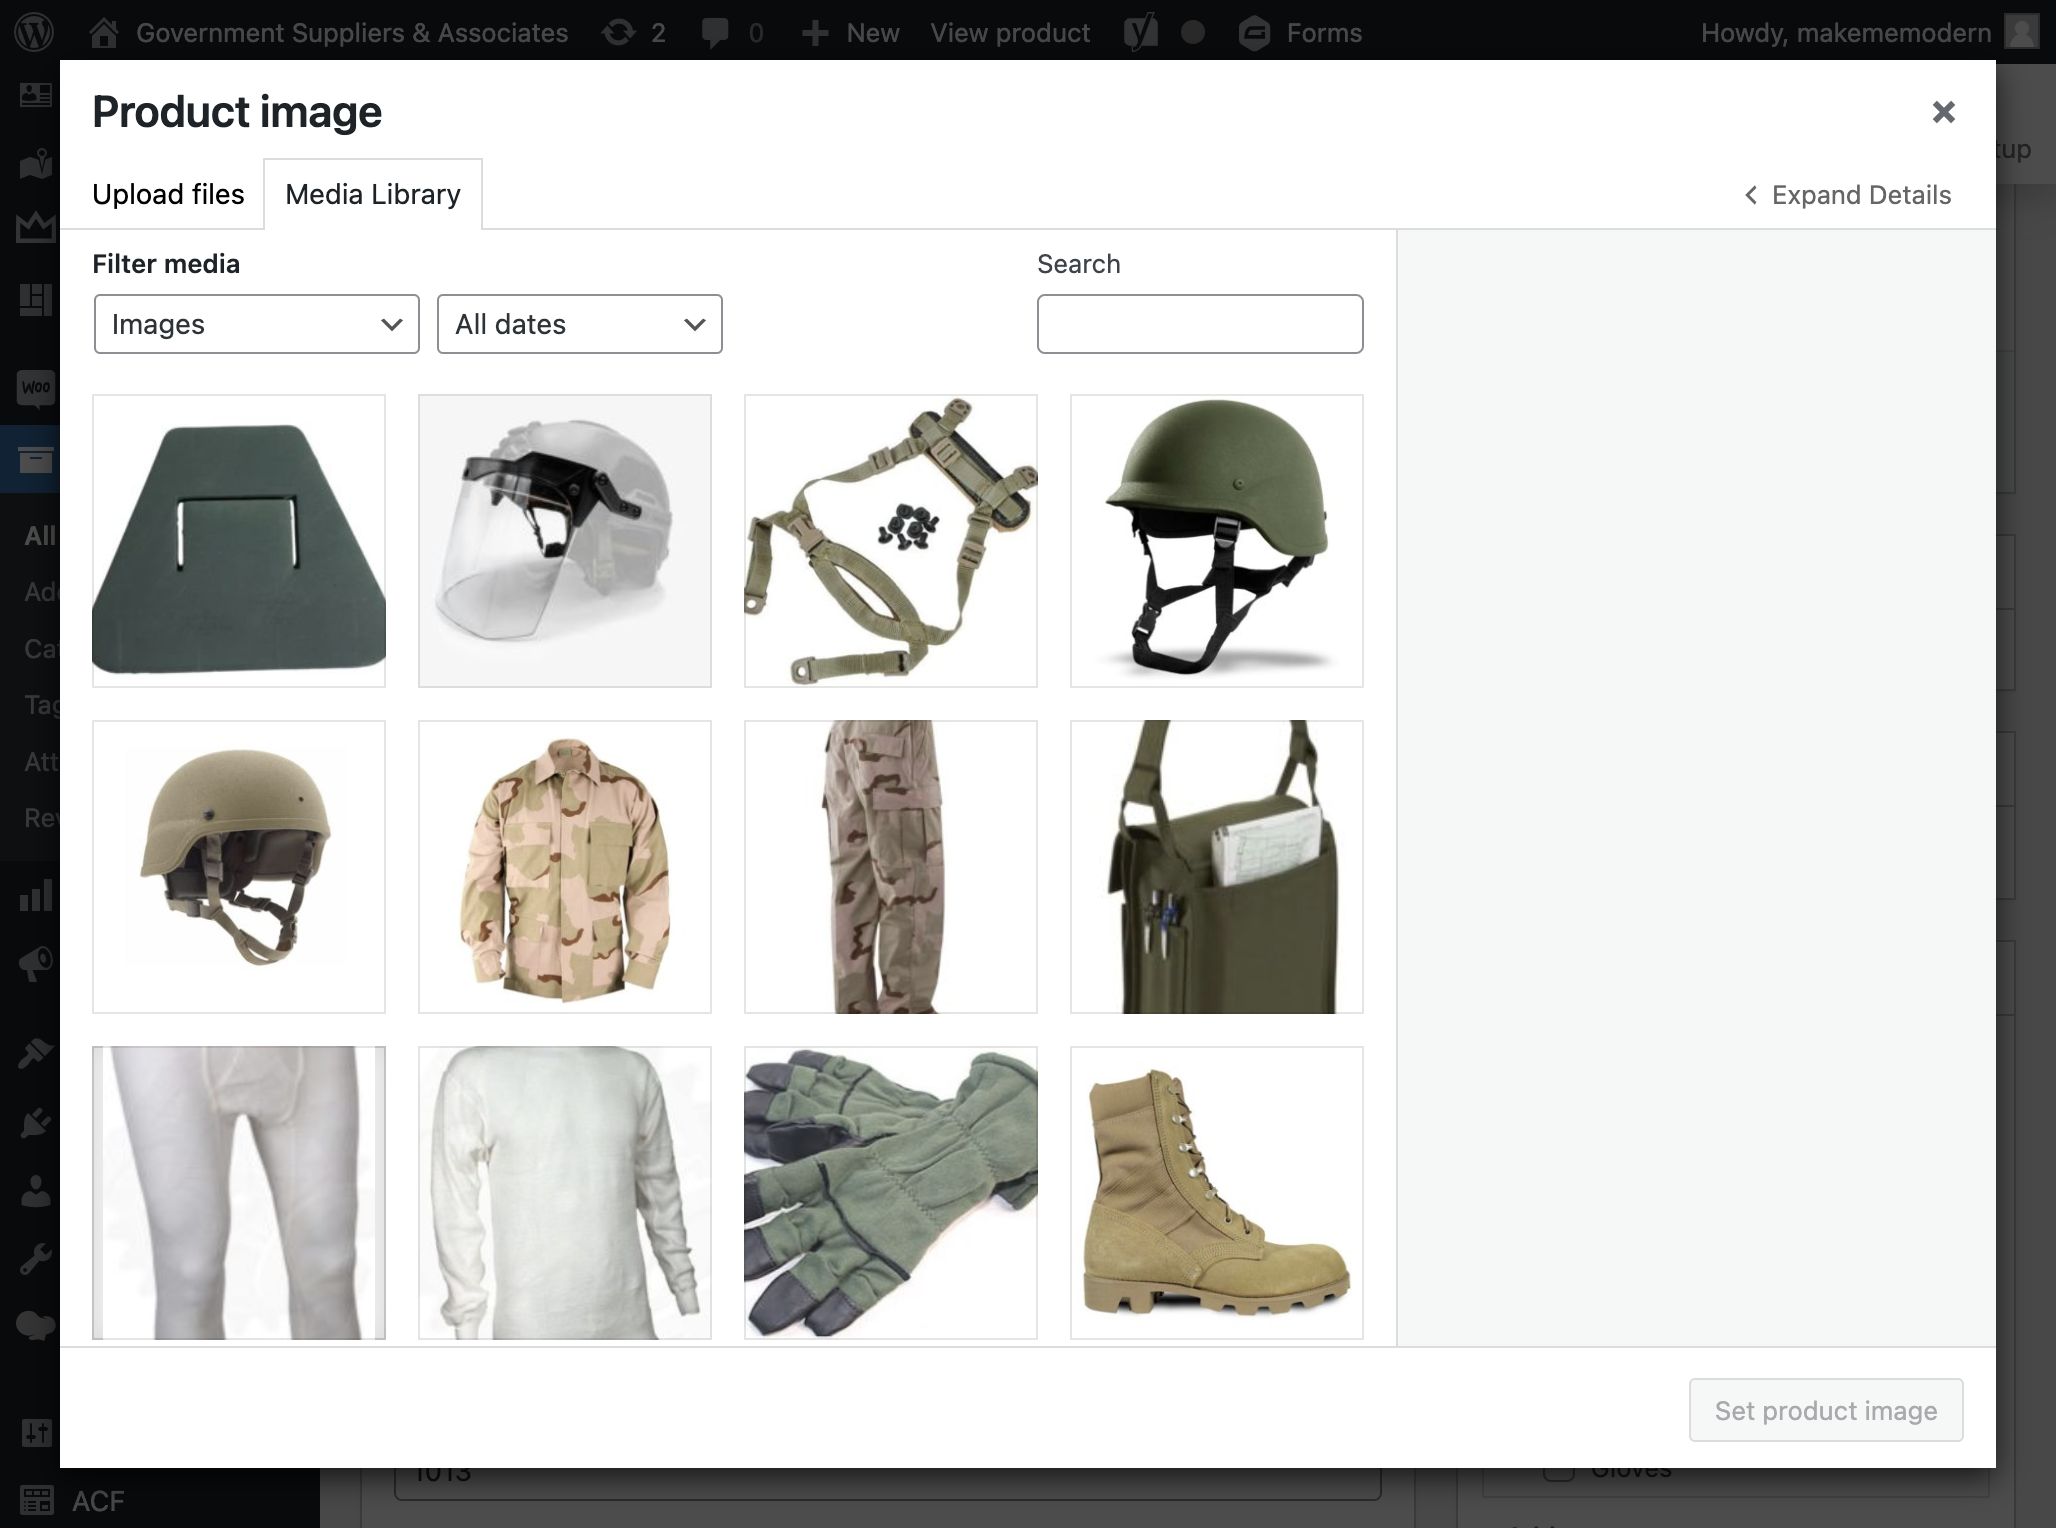The height and width of the screenshot is (1528, 2056).
Task: Open the Forms toolbar item
Action: pyautogui.click(x=1300, y=33)
